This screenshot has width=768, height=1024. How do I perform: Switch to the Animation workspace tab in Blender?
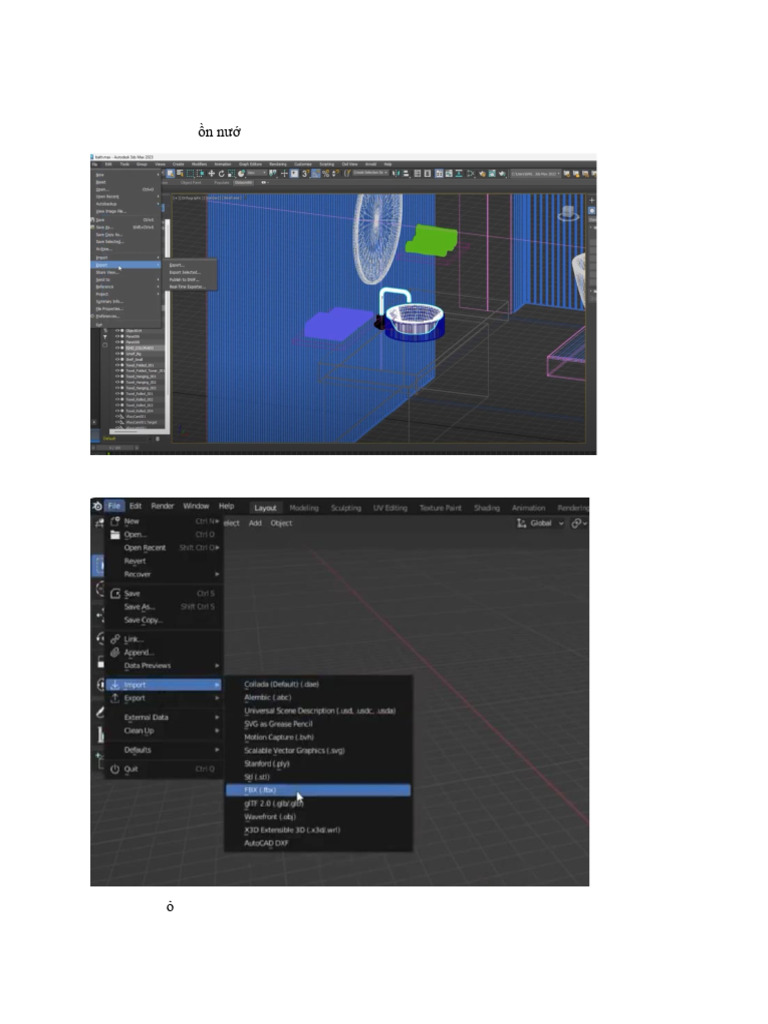(x=528, y=508)
